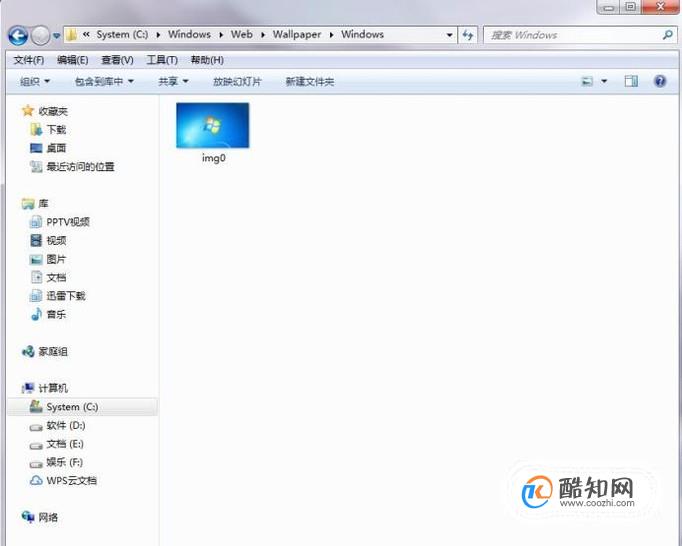Viewport: 682px width, 546px height.
Task: Open the 文件(F) menu
Action: tap(29, 60)
